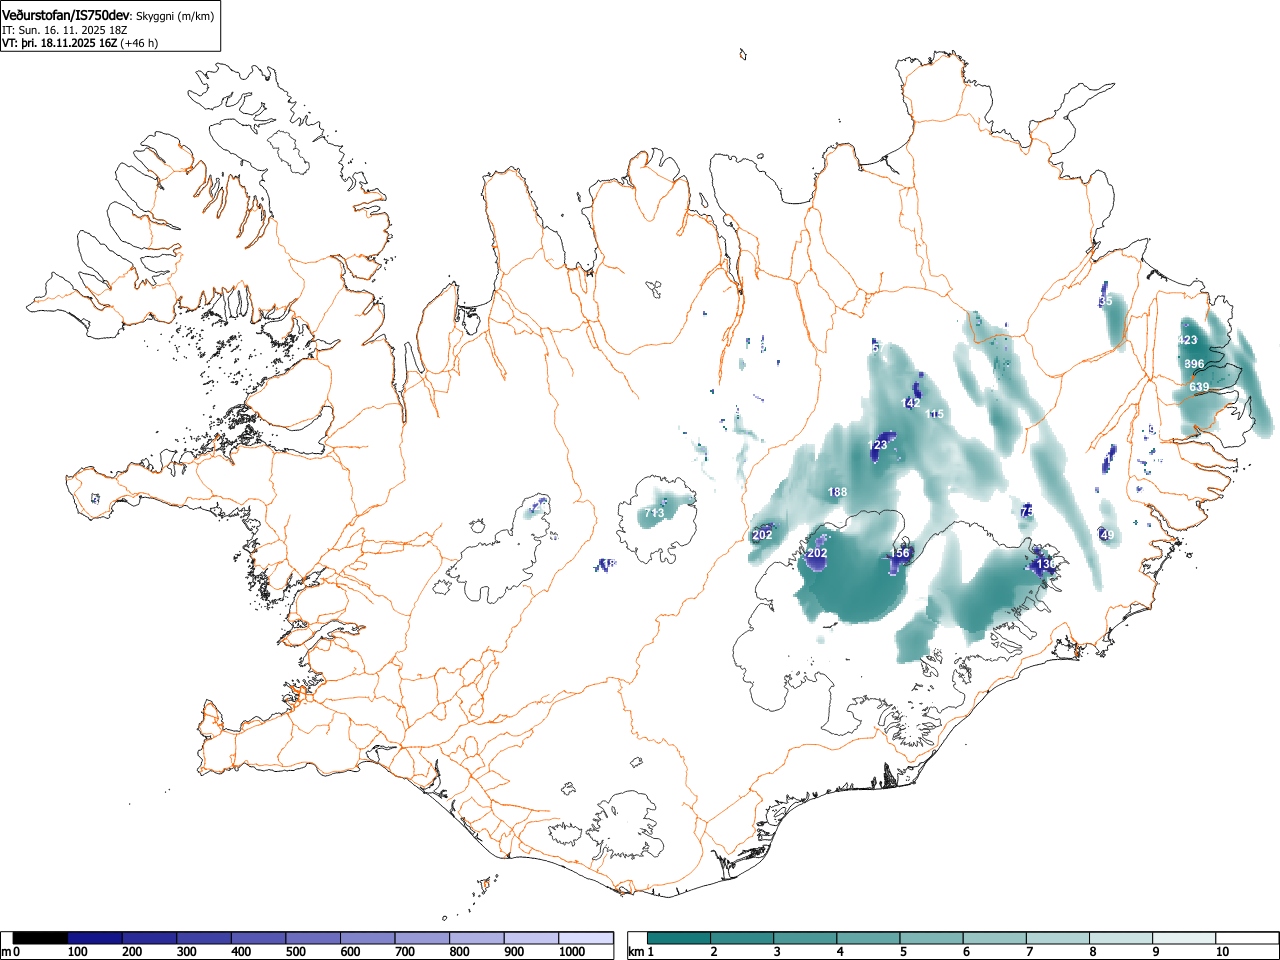
Task: Click the dark navy 100–200 m legend swatch
Action: click(x=95, y=938)
